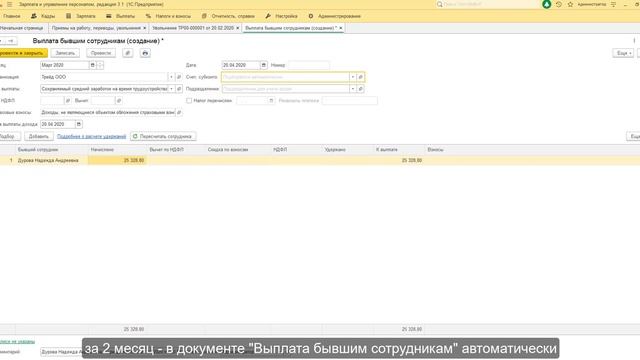640x360 pixels.
Task: Open Подразделение record icon
Action: click(360, 89)
